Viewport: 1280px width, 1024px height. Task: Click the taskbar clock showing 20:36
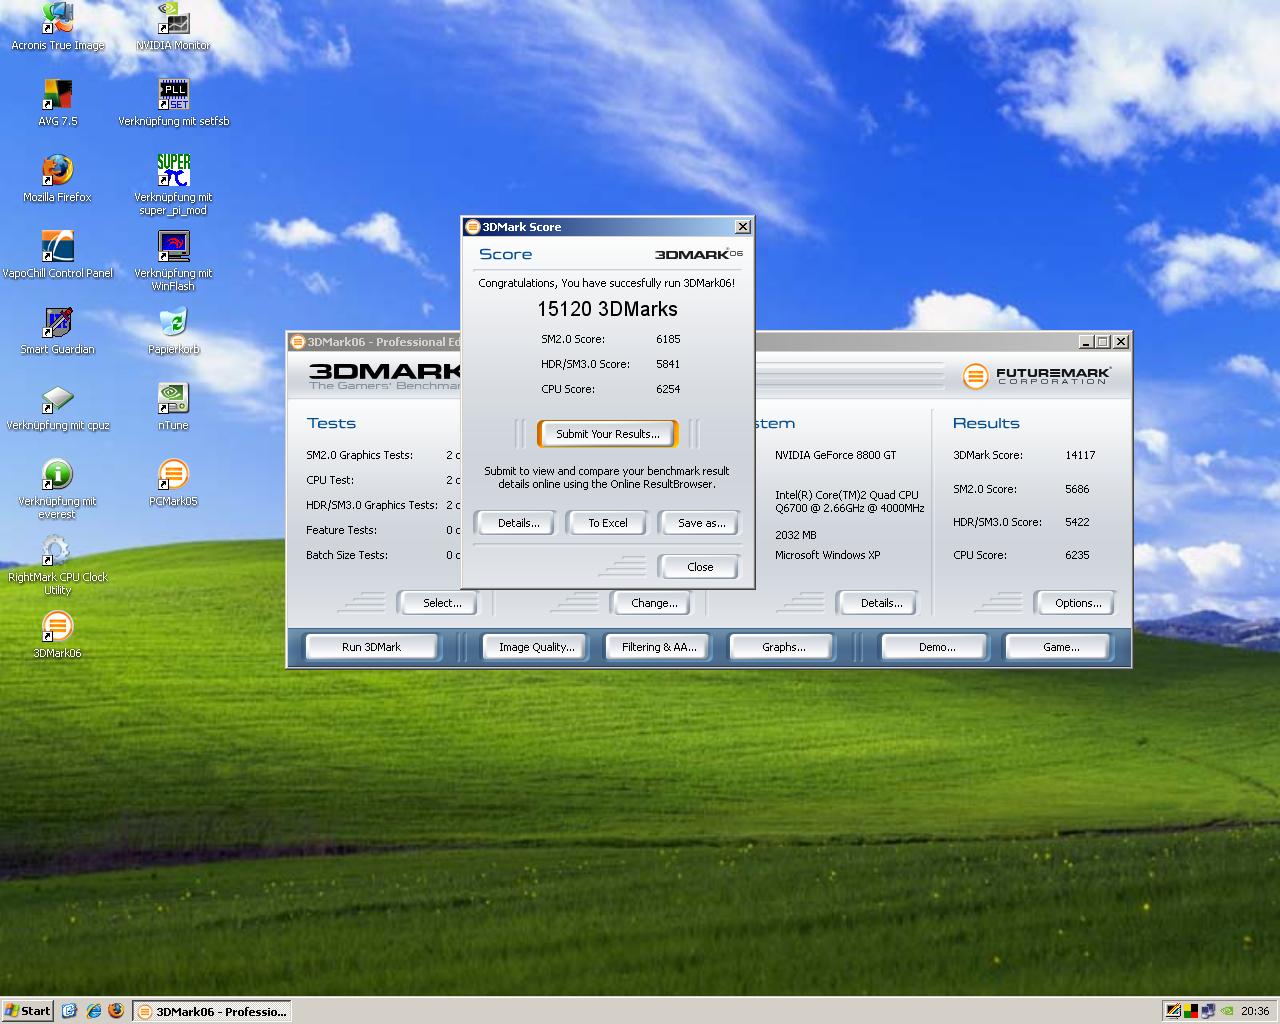pos(1255,1011)
